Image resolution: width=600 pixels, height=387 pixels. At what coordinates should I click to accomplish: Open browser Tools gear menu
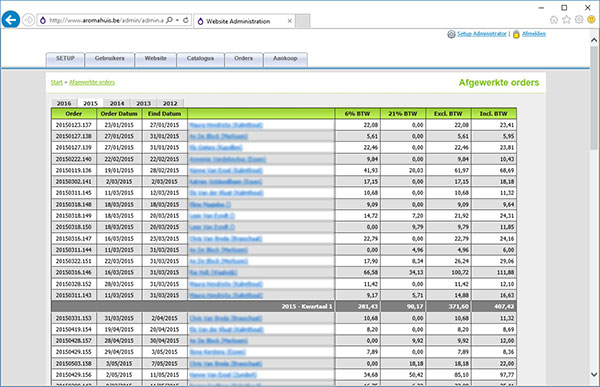579,19
